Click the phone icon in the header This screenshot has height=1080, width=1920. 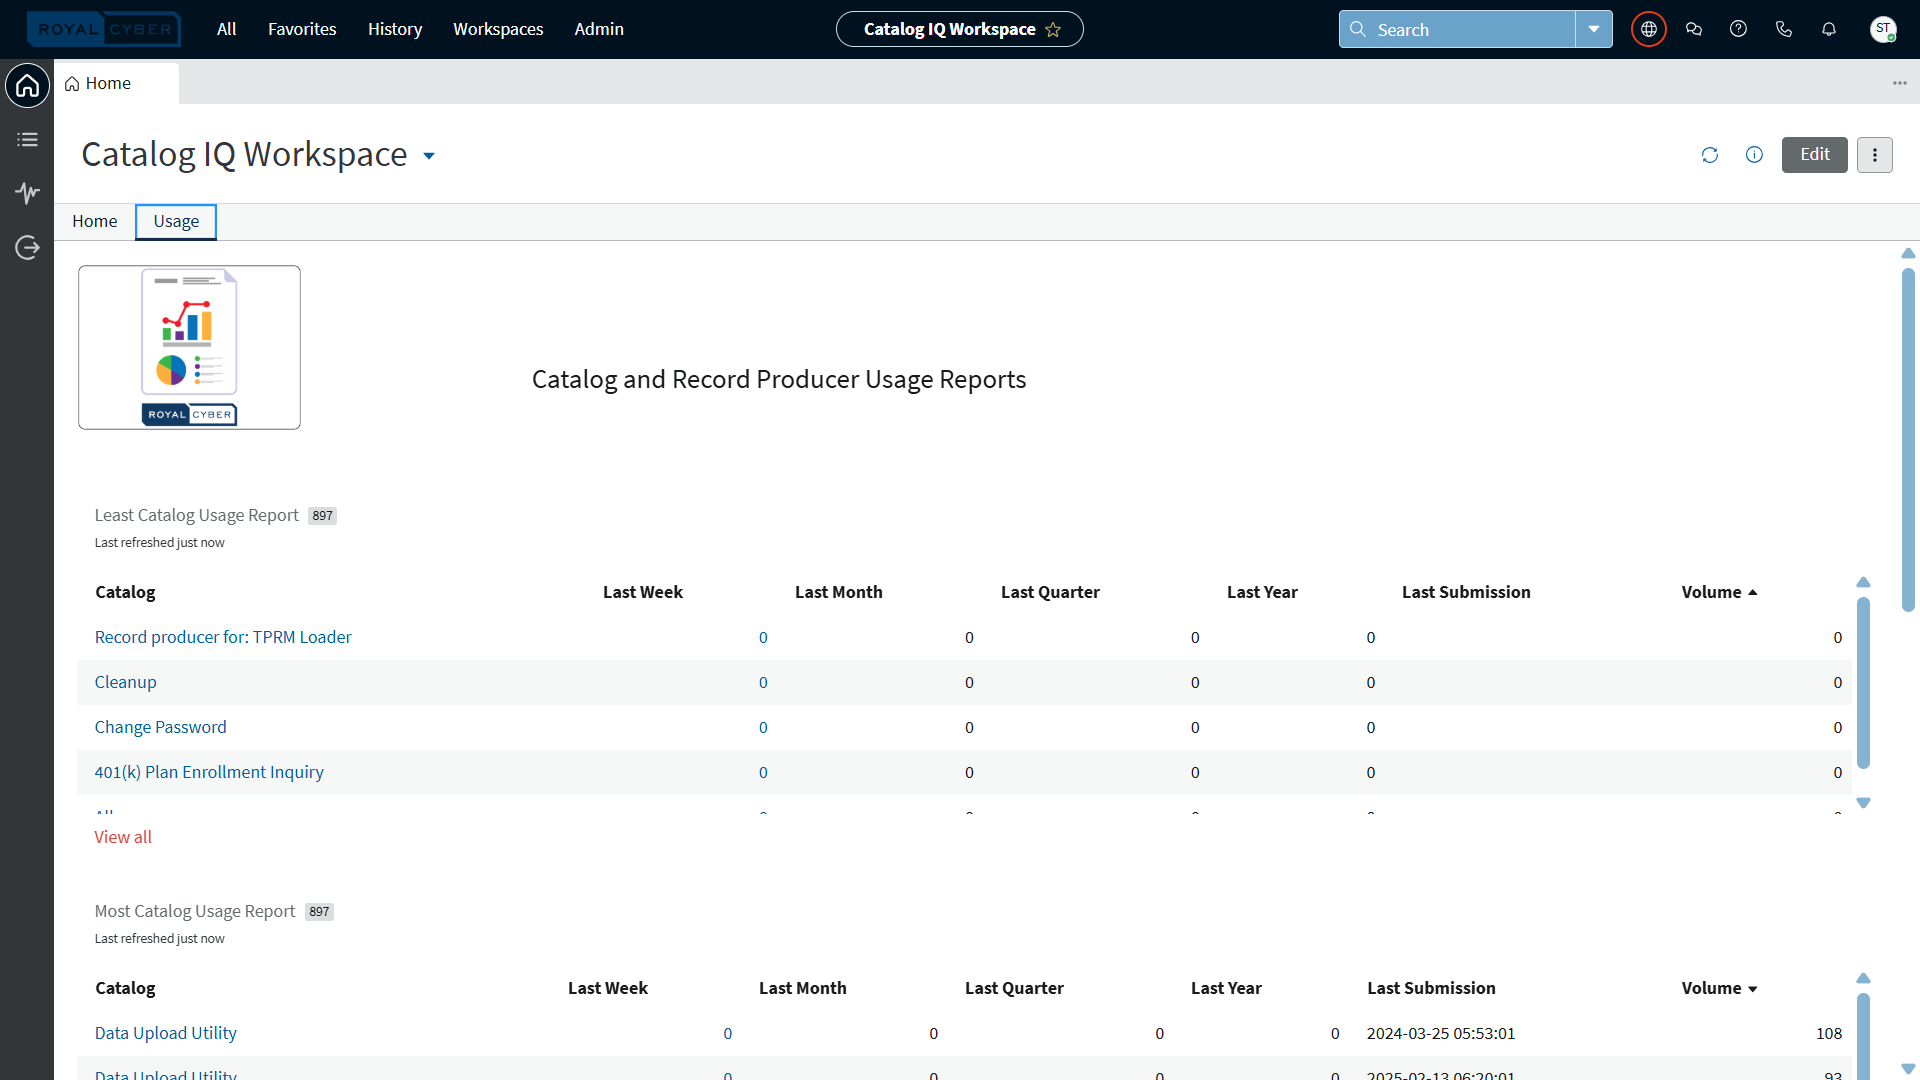coord(1783,29)
